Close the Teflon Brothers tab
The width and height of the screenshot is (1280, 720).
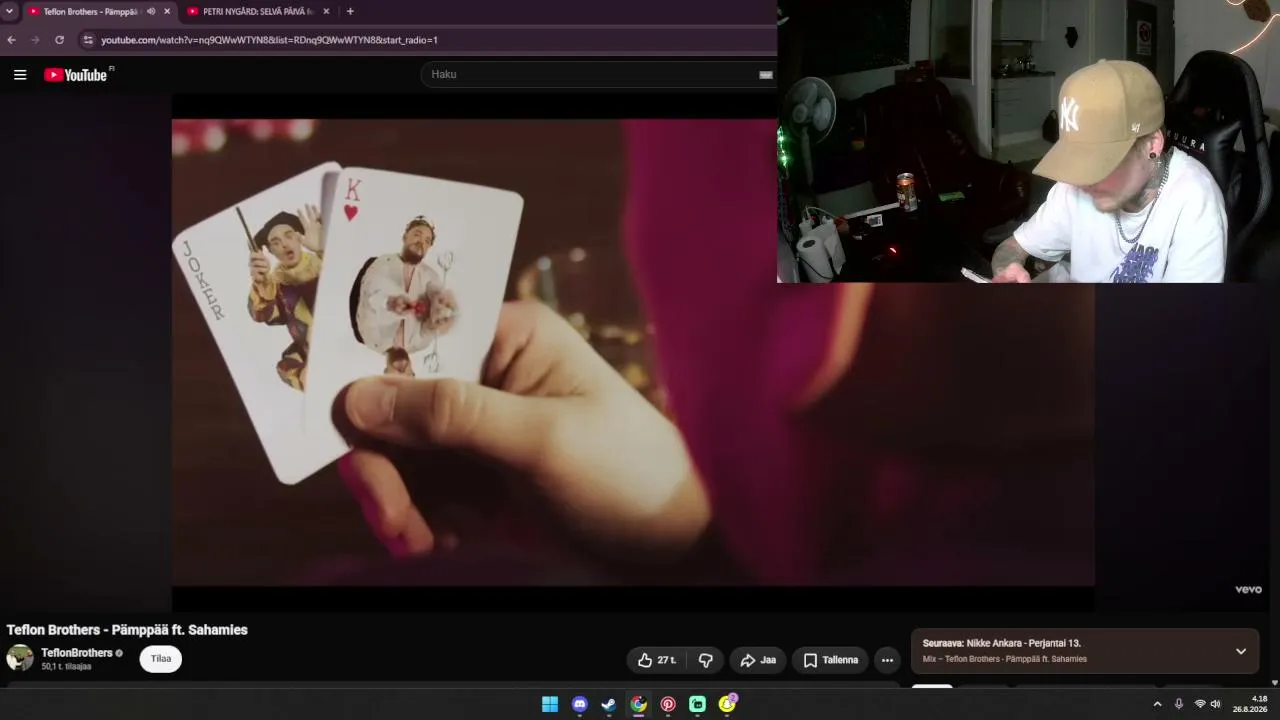[x=167, y=11]
